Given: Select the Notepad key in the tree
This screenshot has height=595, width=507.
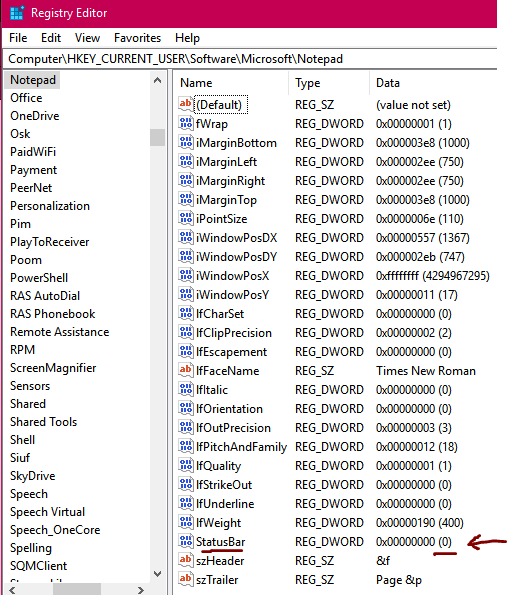Looking at the screenshot, I should click(33, 80).
